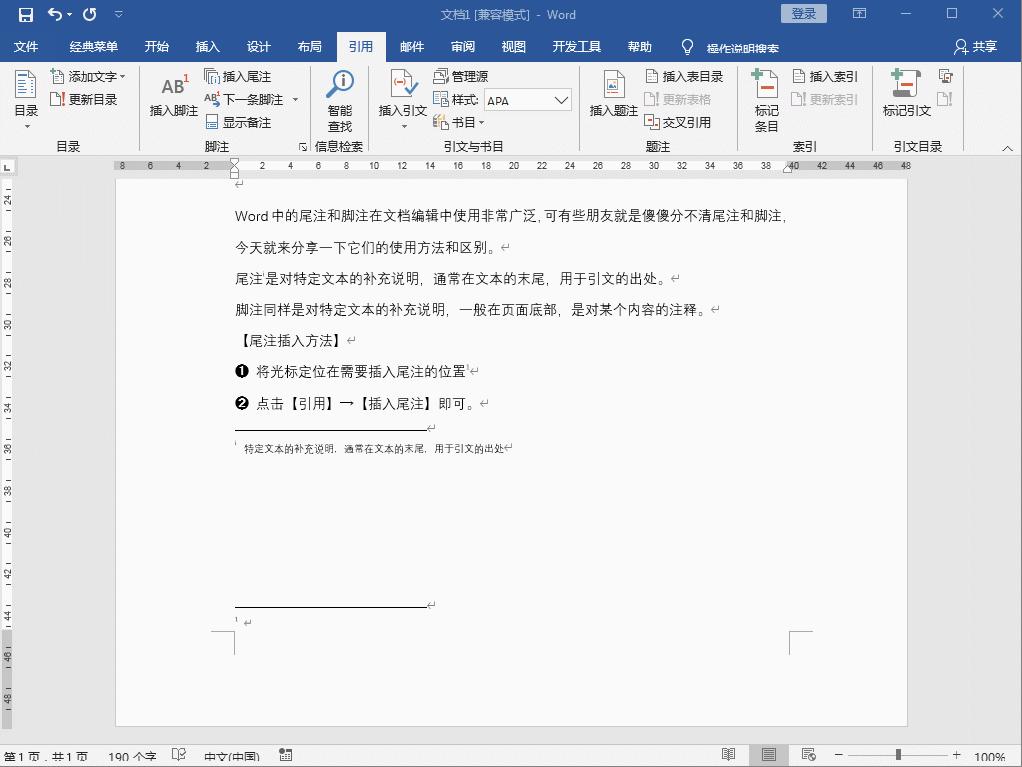1022x767 pixels.
Task: Click the page count in status bar
Action: tap(46, 757)
